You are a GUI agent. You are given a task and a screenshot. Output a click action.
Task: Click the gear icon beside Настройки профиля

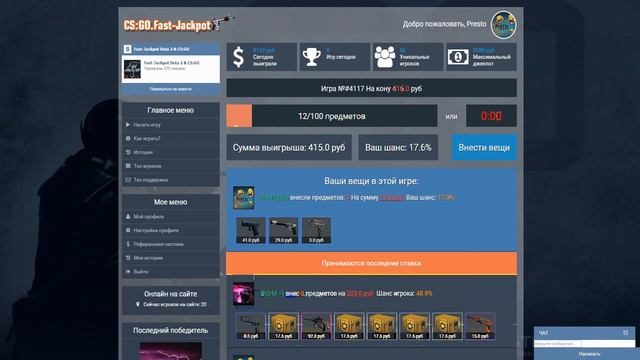click(x=128, y=230)
